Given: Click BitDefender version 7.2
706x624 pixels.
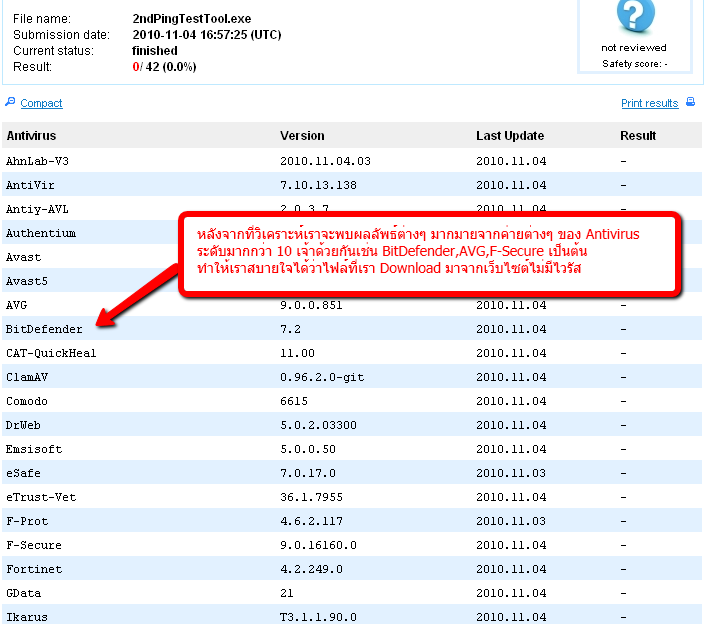Looking at the screenshot, I should (x=290, y=329).
